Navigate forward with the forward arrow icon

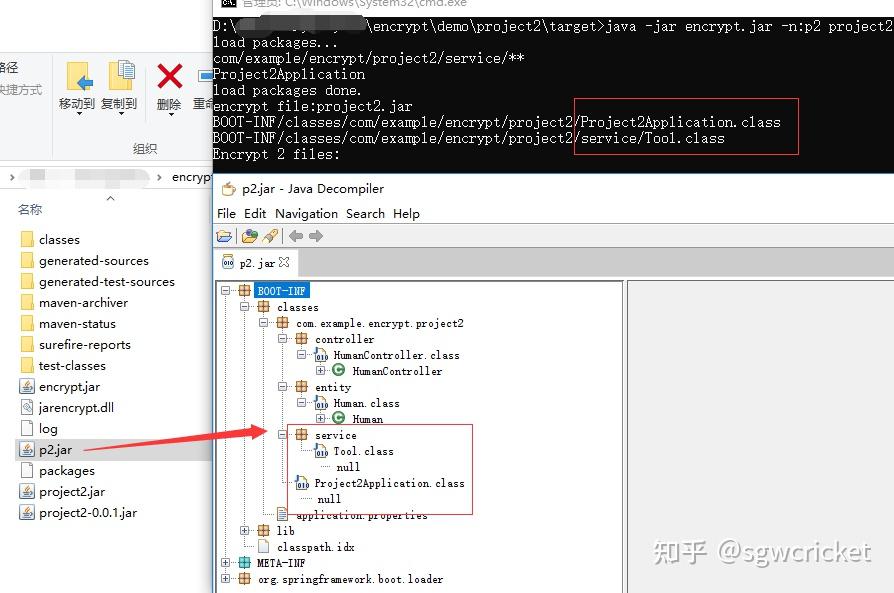[x=317, y=236]
